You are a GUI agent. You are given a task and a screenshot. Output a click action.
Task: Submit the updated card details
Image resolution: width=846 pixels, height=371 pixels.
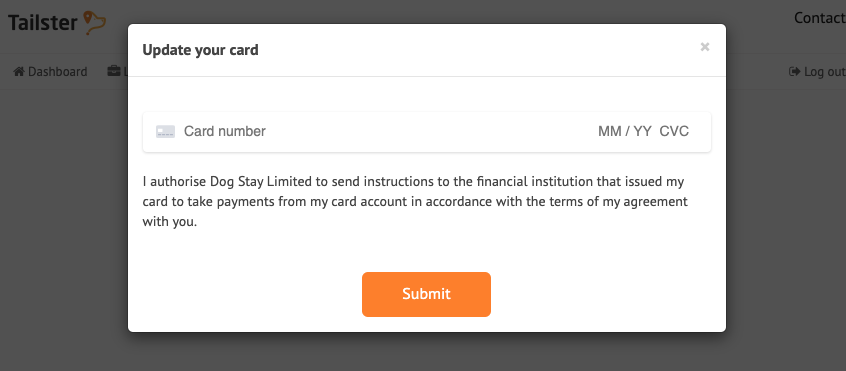click(x=426, y=294)
